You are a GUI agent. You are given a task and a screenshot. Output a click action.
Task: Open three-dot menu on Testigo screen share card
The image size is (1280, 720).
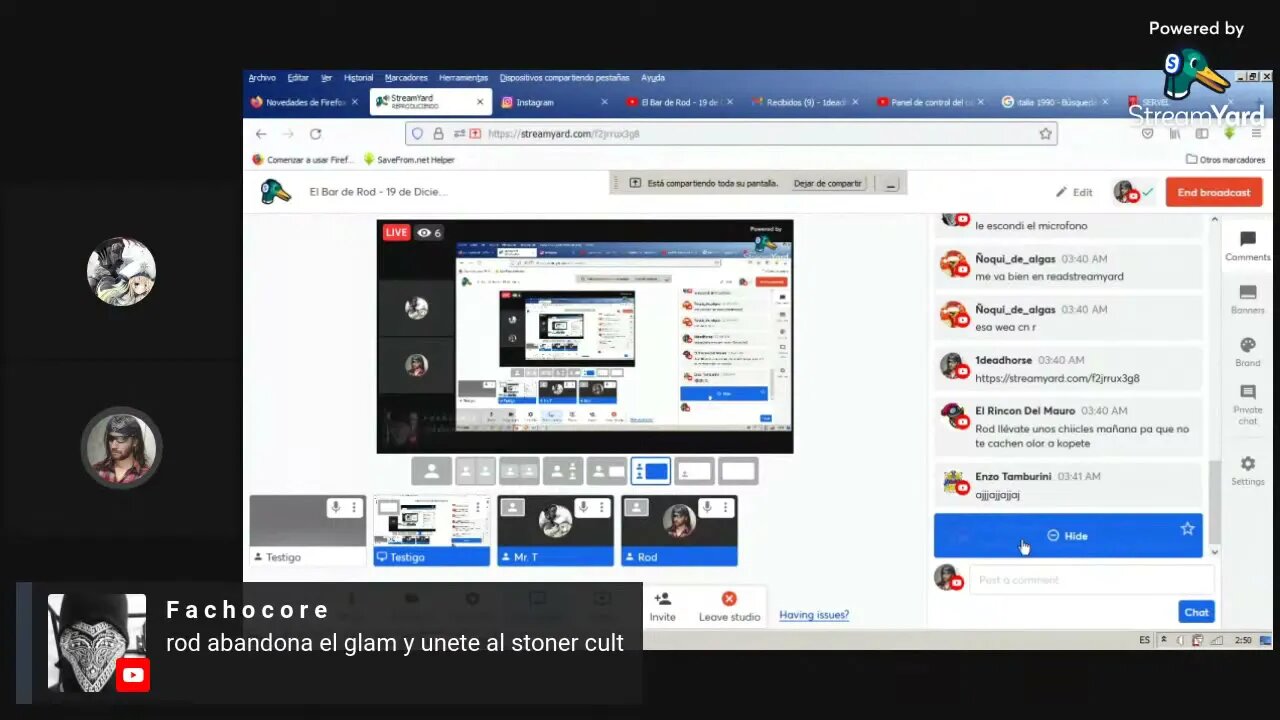click(478, 508)
